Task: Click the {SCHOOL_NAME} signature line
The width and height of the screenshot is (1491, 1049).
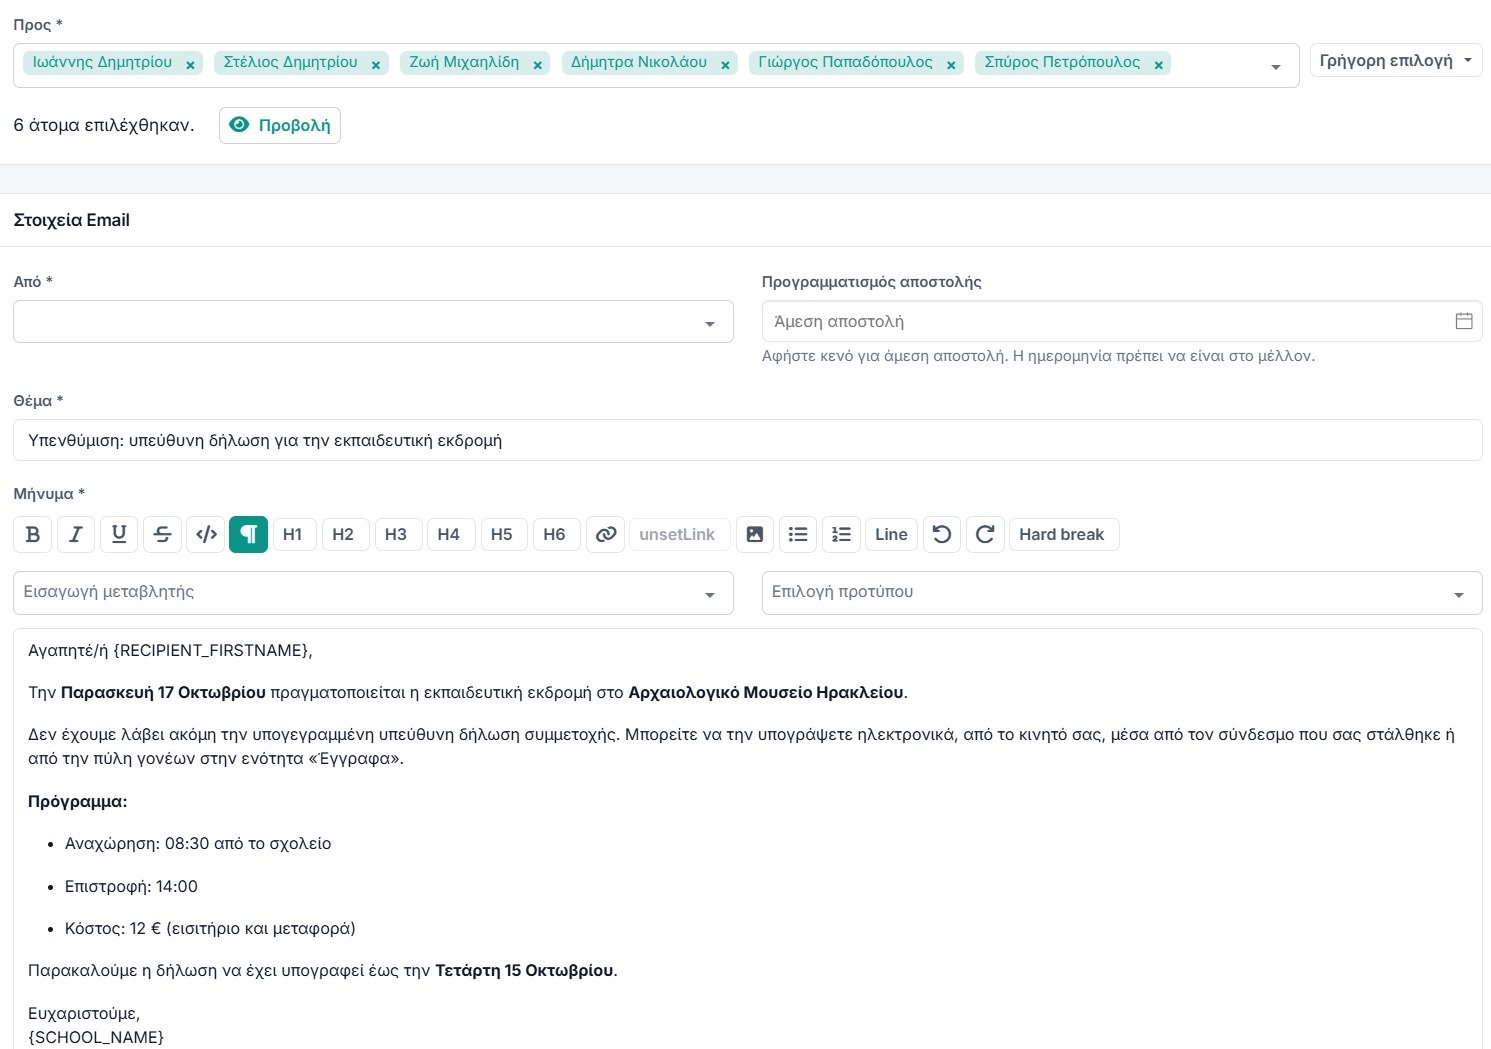Action: [96, 1038]
